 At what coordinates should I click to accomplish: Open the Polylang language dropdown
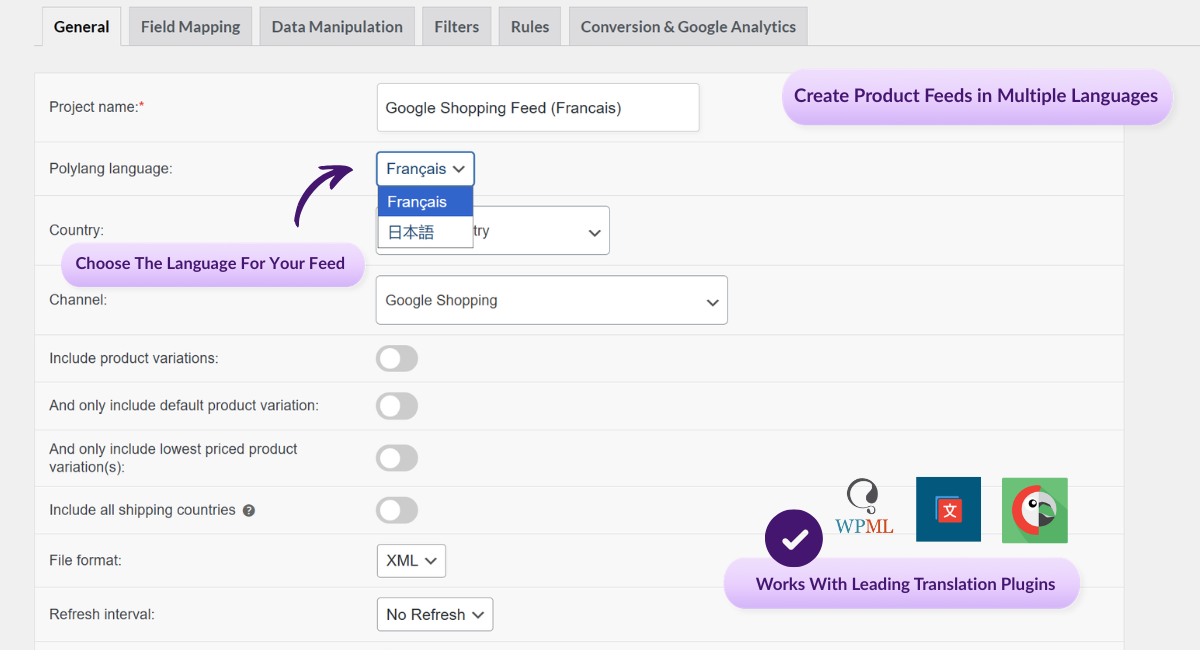coord(425,169)
